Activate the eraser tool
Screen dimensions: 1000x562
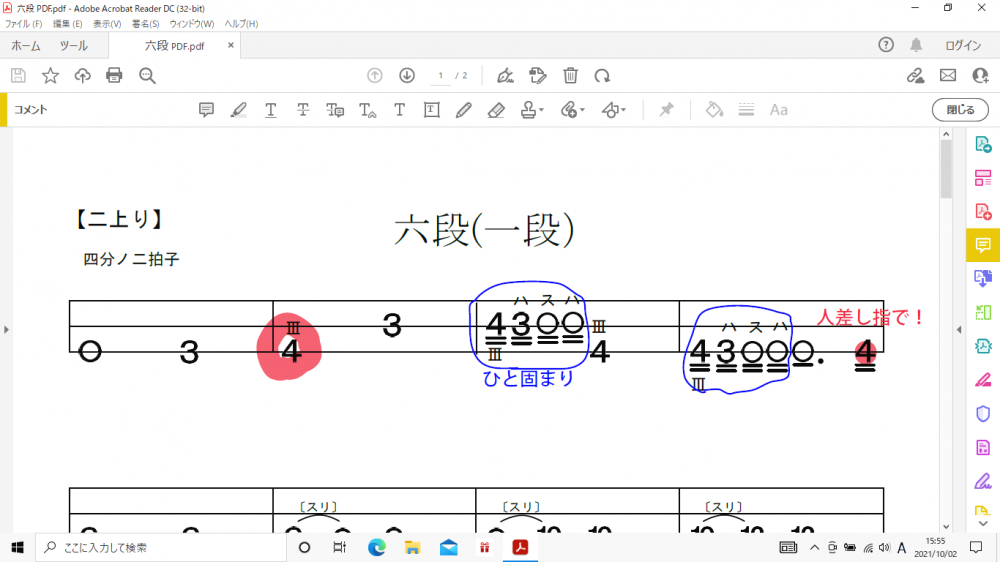(x=496, y=110)
